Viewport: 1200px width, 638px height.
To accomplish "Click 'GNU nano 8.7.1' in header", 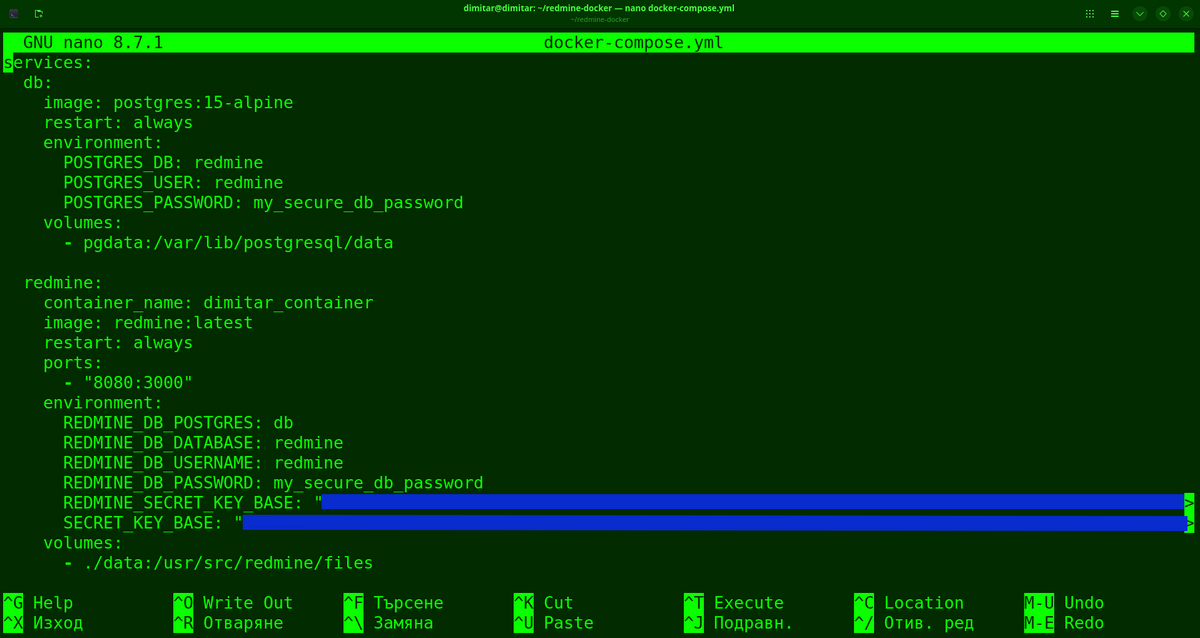I will [94, 43].
